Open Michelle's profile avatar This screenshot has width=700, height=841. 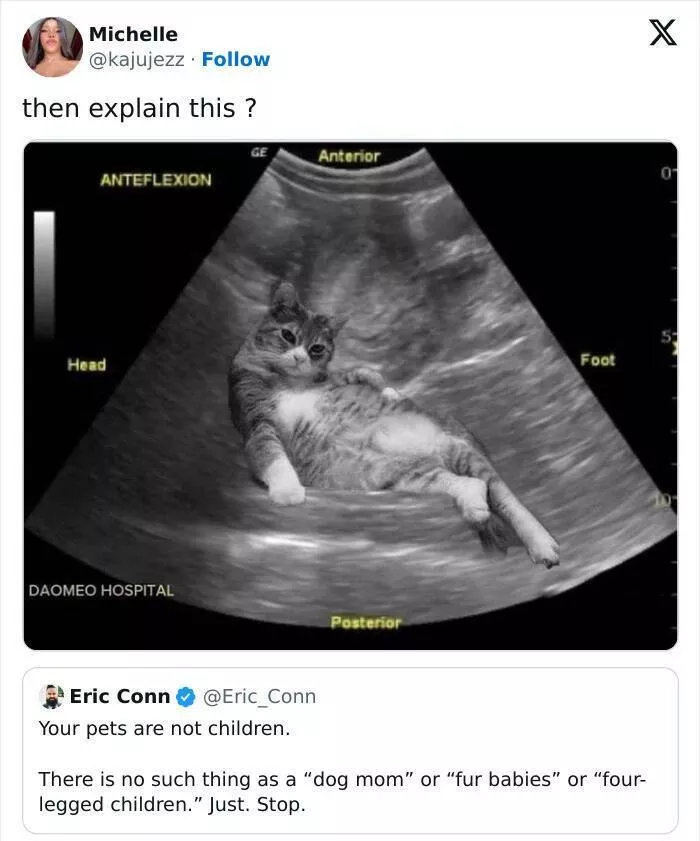coord(52,47)
